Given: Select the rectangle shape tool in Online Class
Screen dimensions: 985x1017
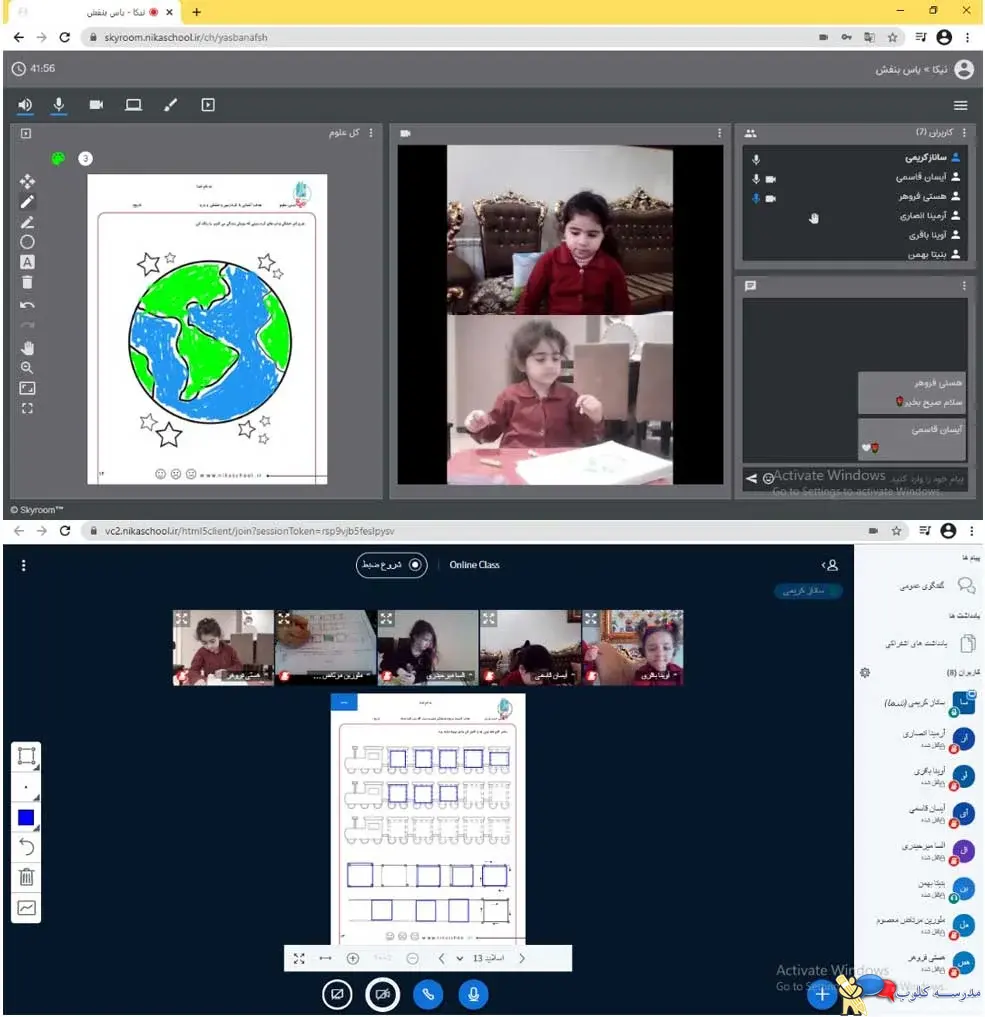Looking at the screenshot, I should pos(27,756).
